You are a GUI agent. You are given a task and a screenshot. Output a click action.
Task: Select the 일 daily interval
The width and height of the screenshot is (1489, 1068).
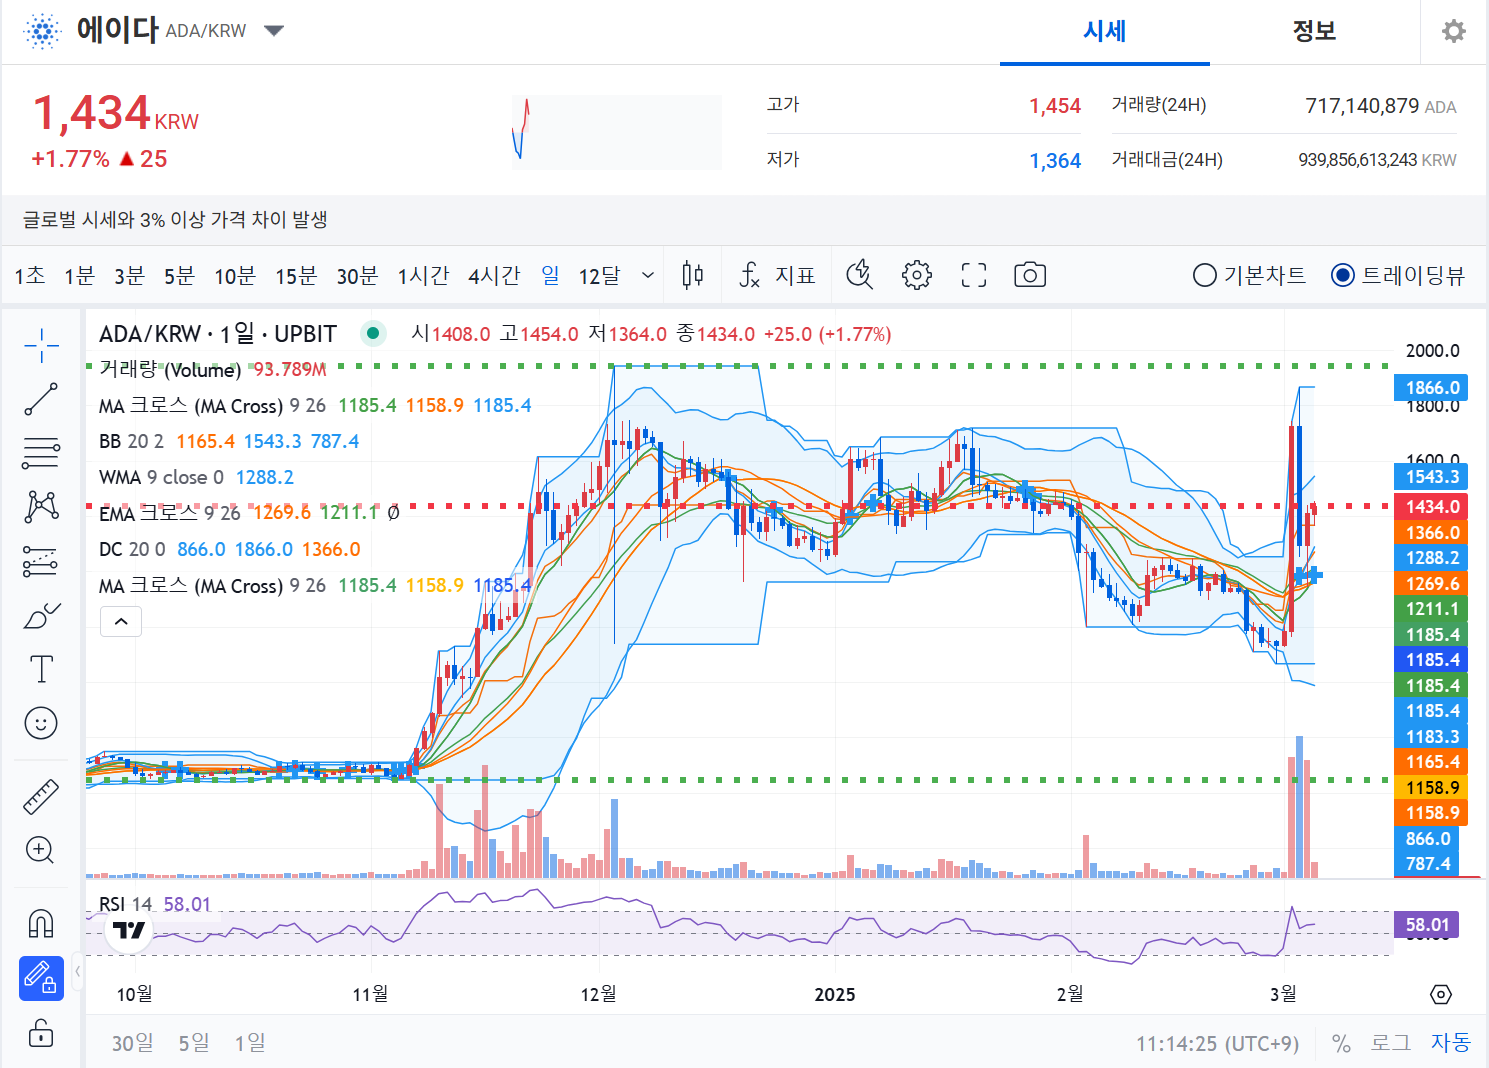click(x=550, y=275)
